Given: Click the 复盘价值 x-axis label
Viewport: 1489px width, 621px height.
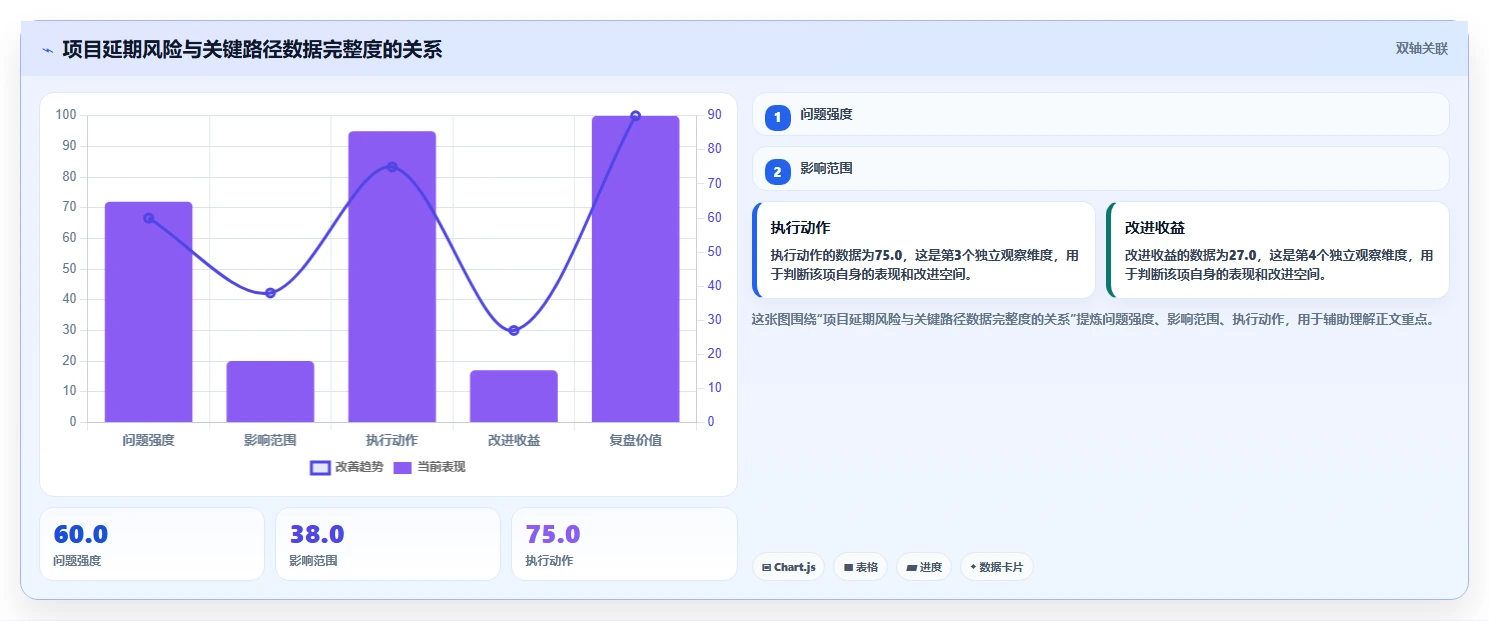Looking at the screenshot, I should 636,440.
